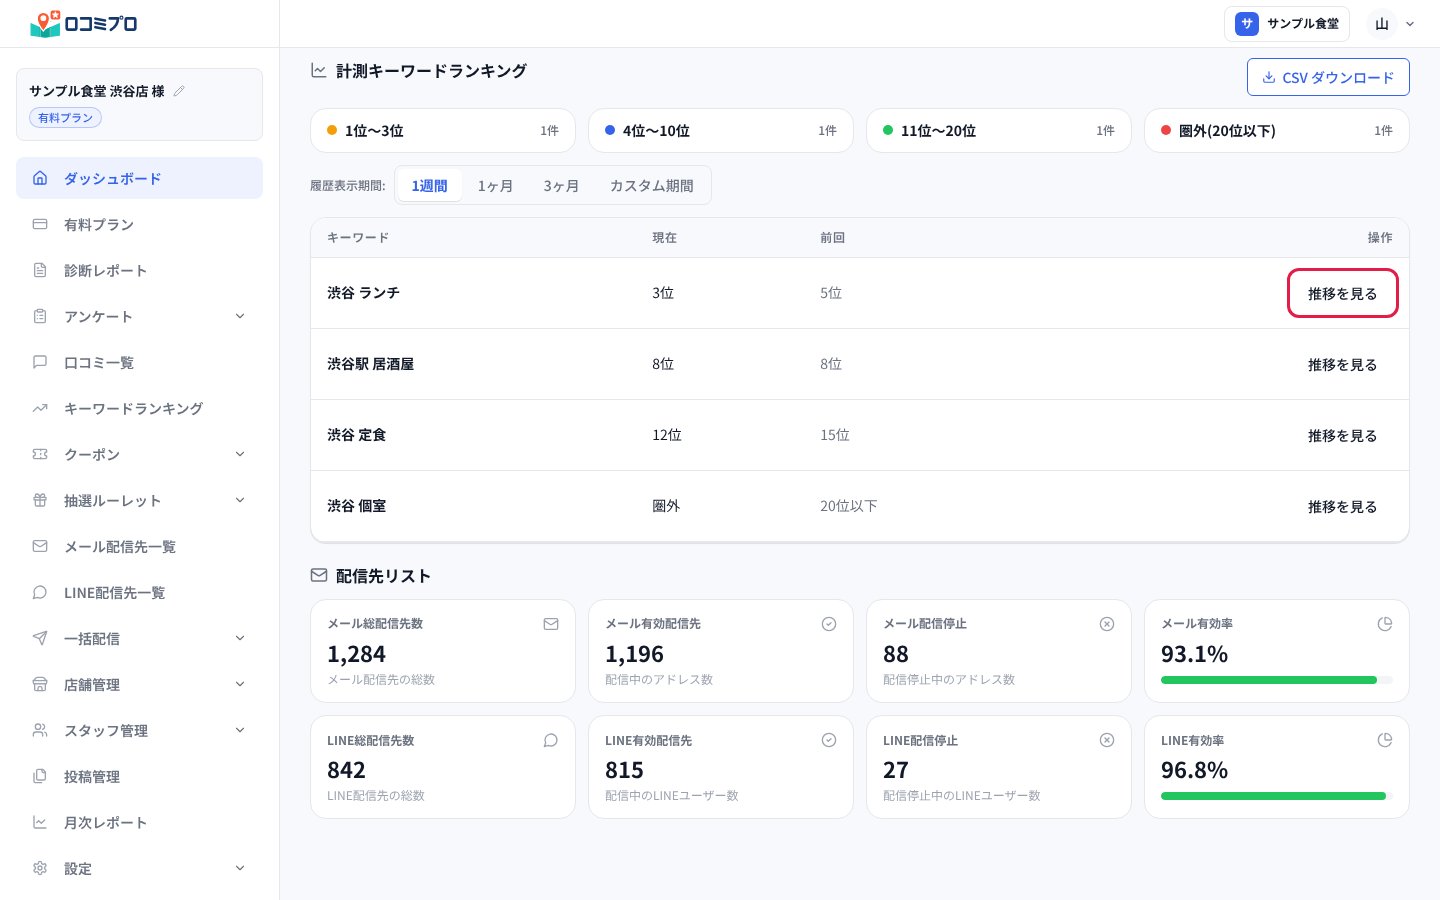Click the x-circle icon in メール配信停止 card
Image resolution: width=1440 pixels, height=900 pixels.
click(1107, 624)
